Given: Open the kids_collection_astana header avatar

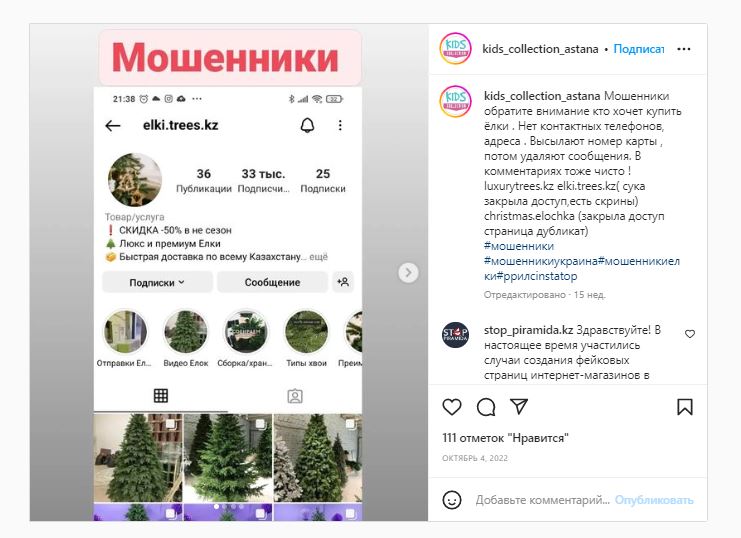Looking at the screenshot, I should click(x=456, y=48).
